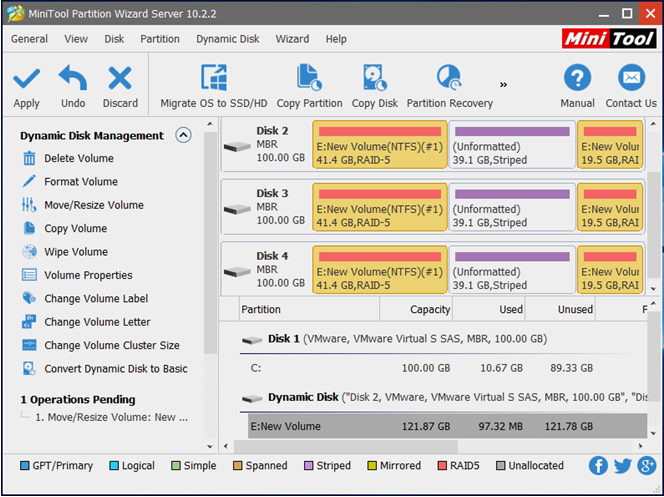
Task: Click the RAID5 legend color swatch
Action: point(442,466)
